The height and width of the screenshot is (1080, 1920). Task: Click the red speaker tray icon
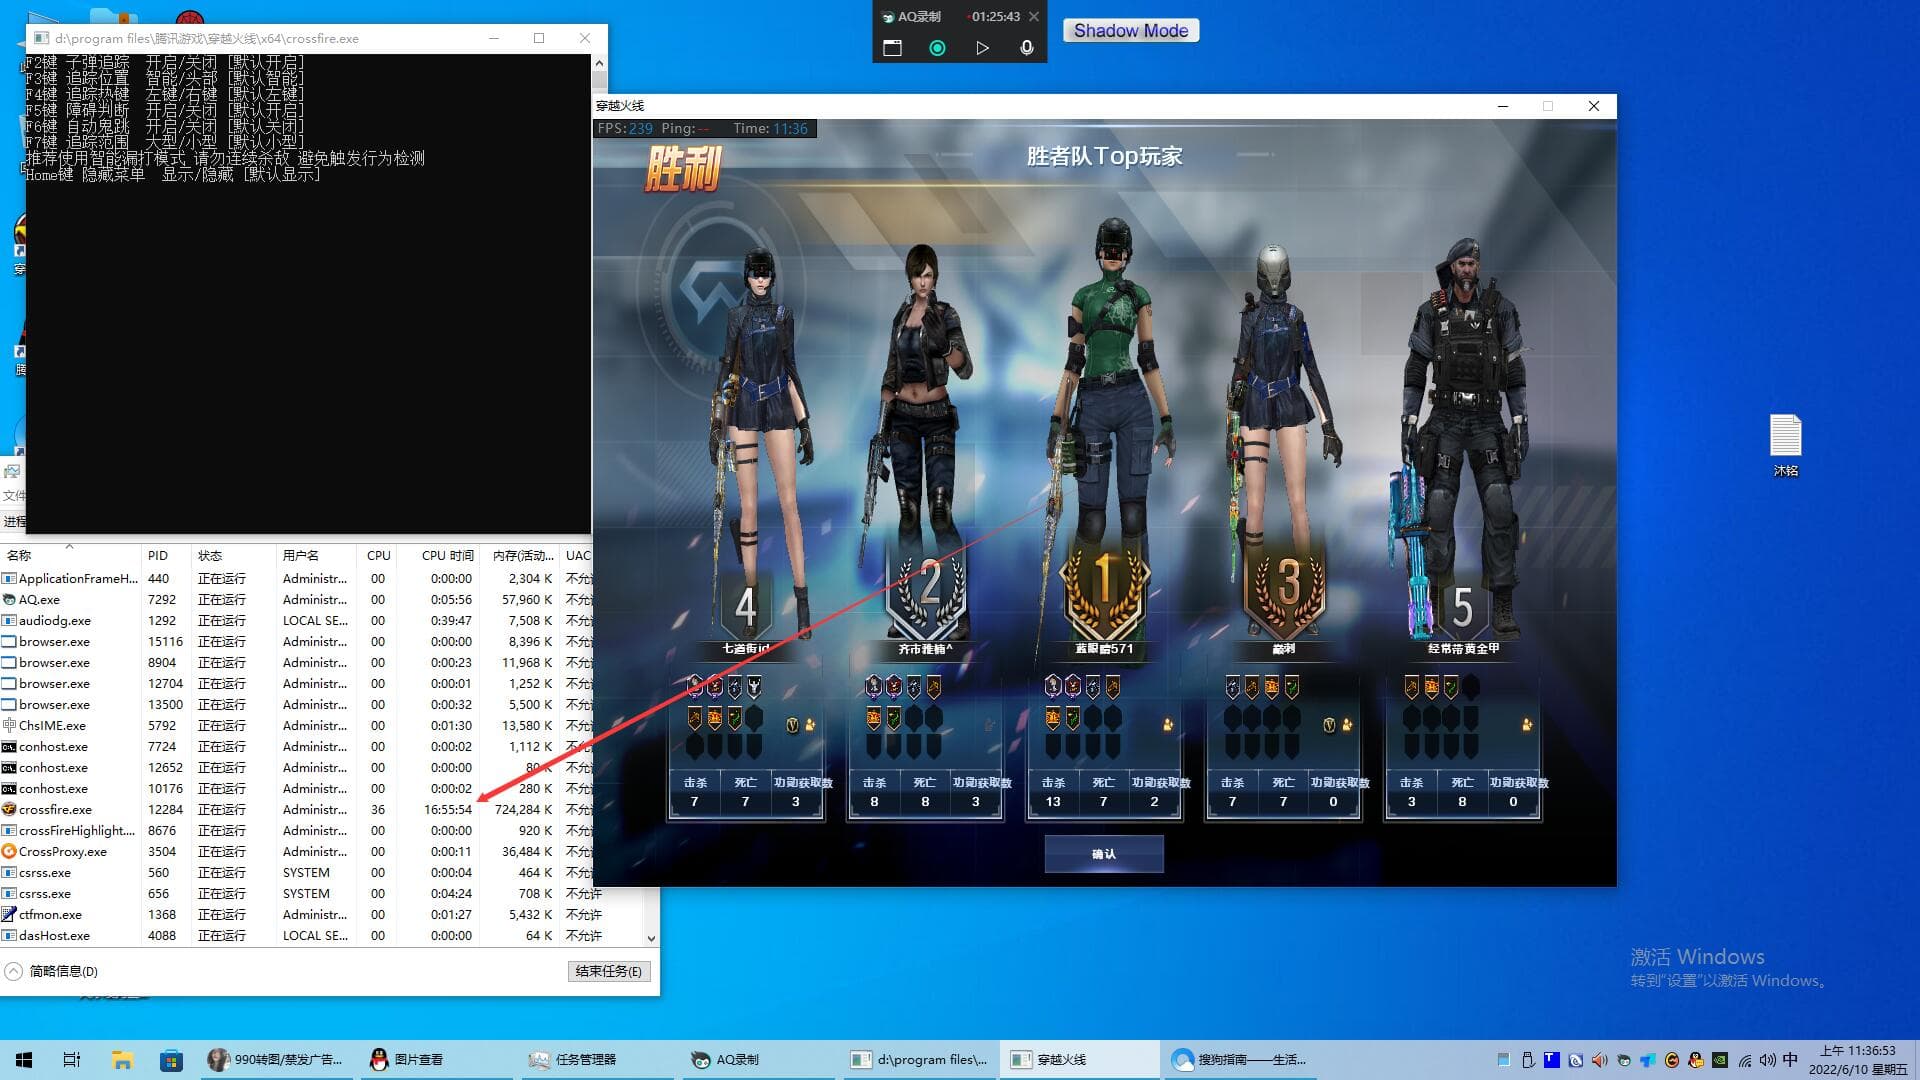point(1599,1060)
